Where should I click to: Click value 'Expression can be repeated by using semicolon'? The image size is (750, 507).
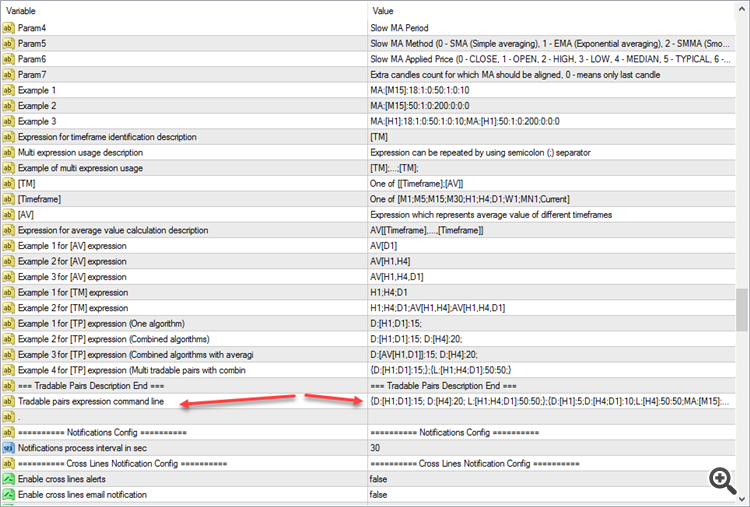(480, 153)
